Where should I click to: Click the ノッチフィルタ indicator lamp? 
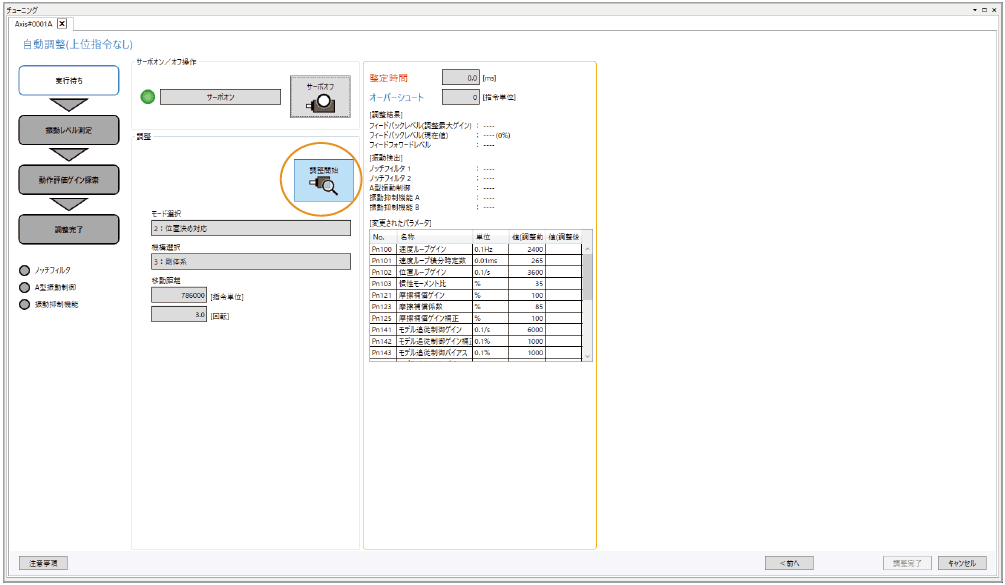[25, 270]
